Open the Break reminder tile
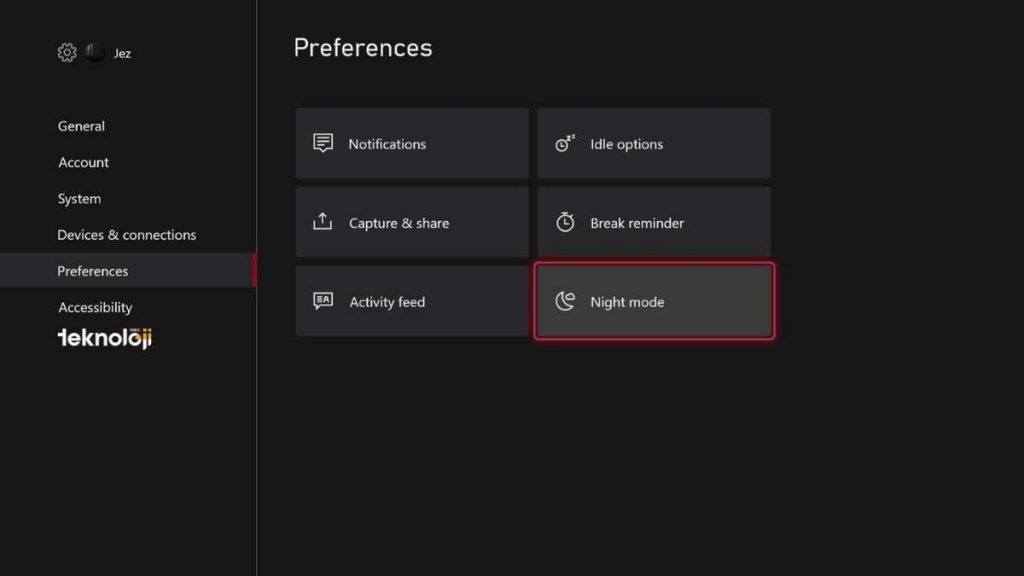Image resolution: width=1024 pixels, height=576 pixels. [654, 222]
